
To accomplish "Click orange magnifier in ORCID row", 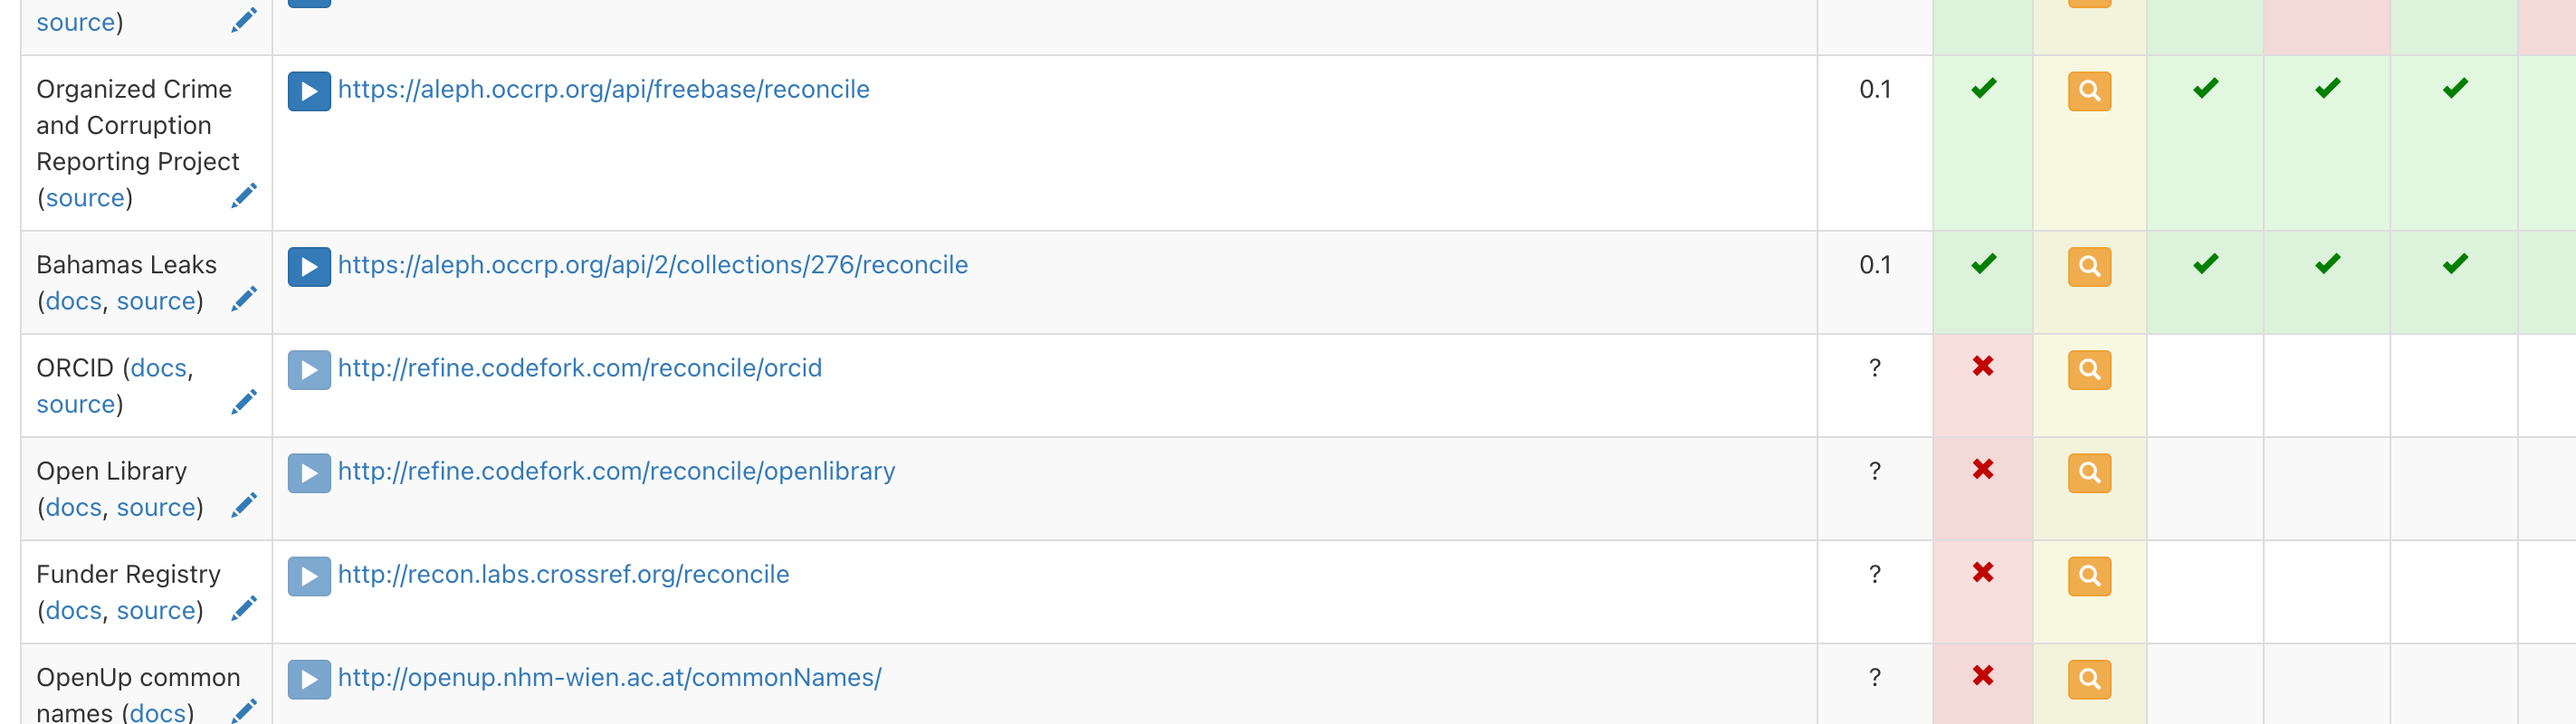I will pos(2089,370).
